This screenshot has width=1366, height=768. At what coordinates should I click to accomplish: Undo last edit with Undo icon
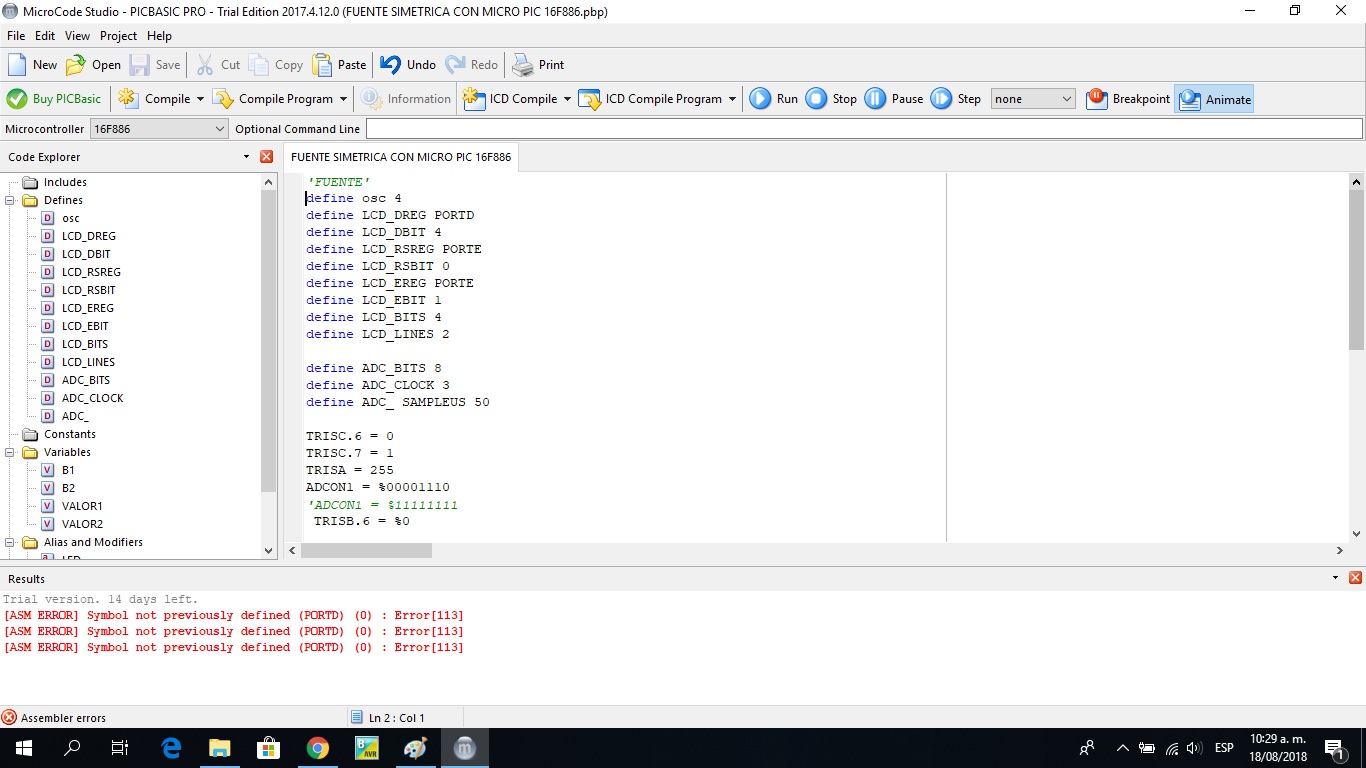390,65
